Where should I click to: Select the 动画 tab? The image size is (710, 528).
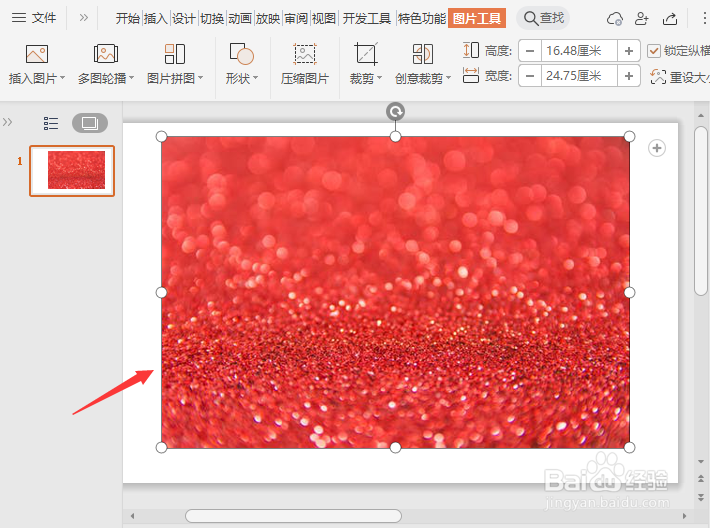pos(240,19)
